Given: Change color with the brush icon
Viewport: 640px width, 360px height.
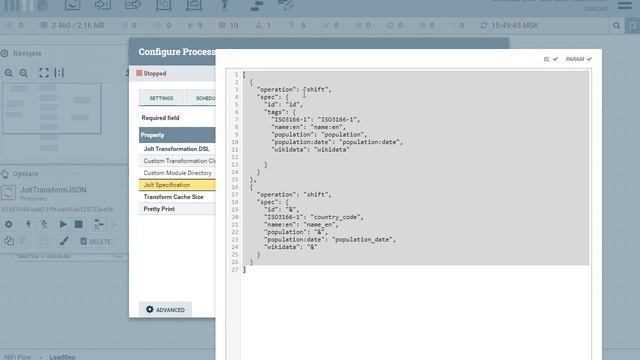Looking at the screenshot, I should pos(64,241).
